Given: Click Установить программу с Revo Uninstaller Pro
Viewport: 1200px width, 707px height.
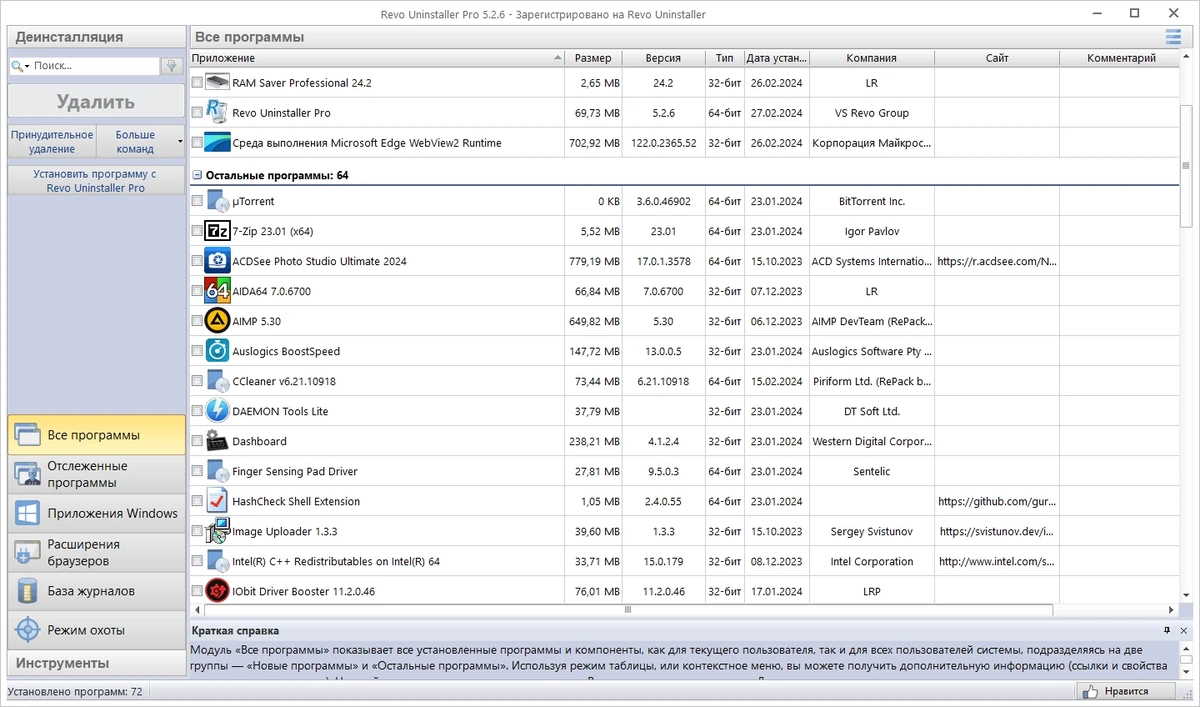Looking at the screenshot, I should 96,180.
